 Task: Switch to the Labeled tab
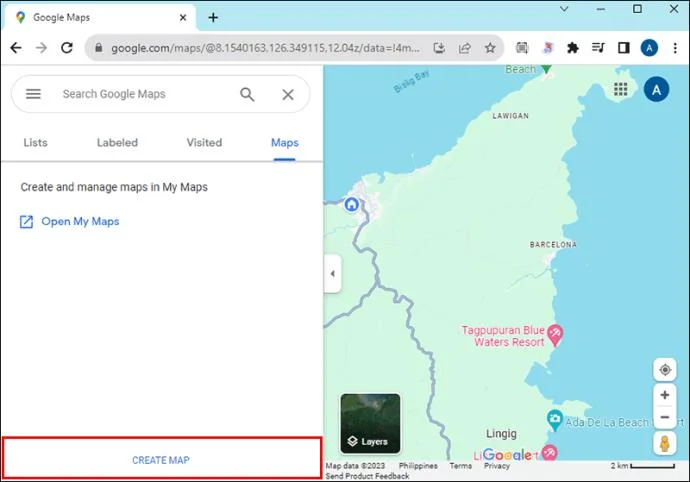tap(117, 143)
